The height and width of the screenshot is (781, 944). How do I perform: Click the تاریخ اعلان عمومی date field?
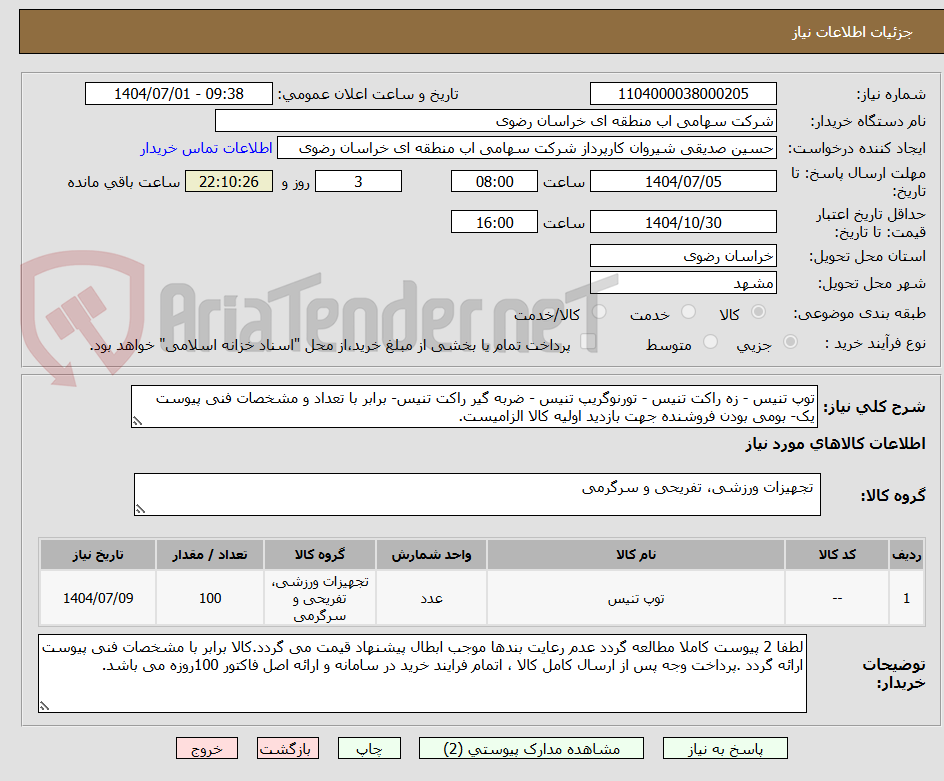(178, 93)
